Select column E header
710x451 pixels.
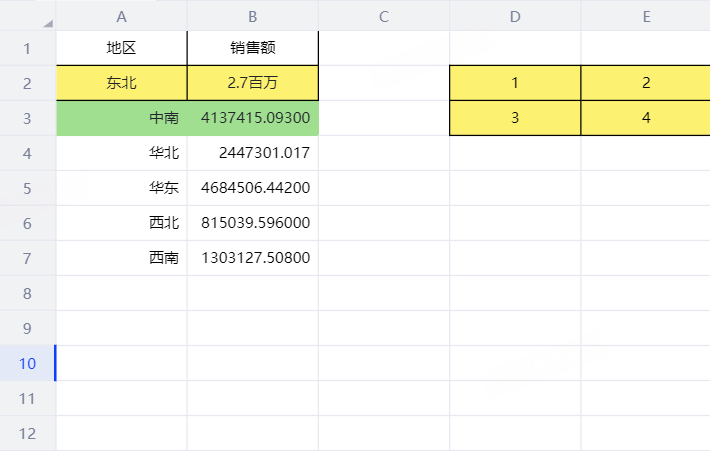pyautogui.click(x=646, y=16)
